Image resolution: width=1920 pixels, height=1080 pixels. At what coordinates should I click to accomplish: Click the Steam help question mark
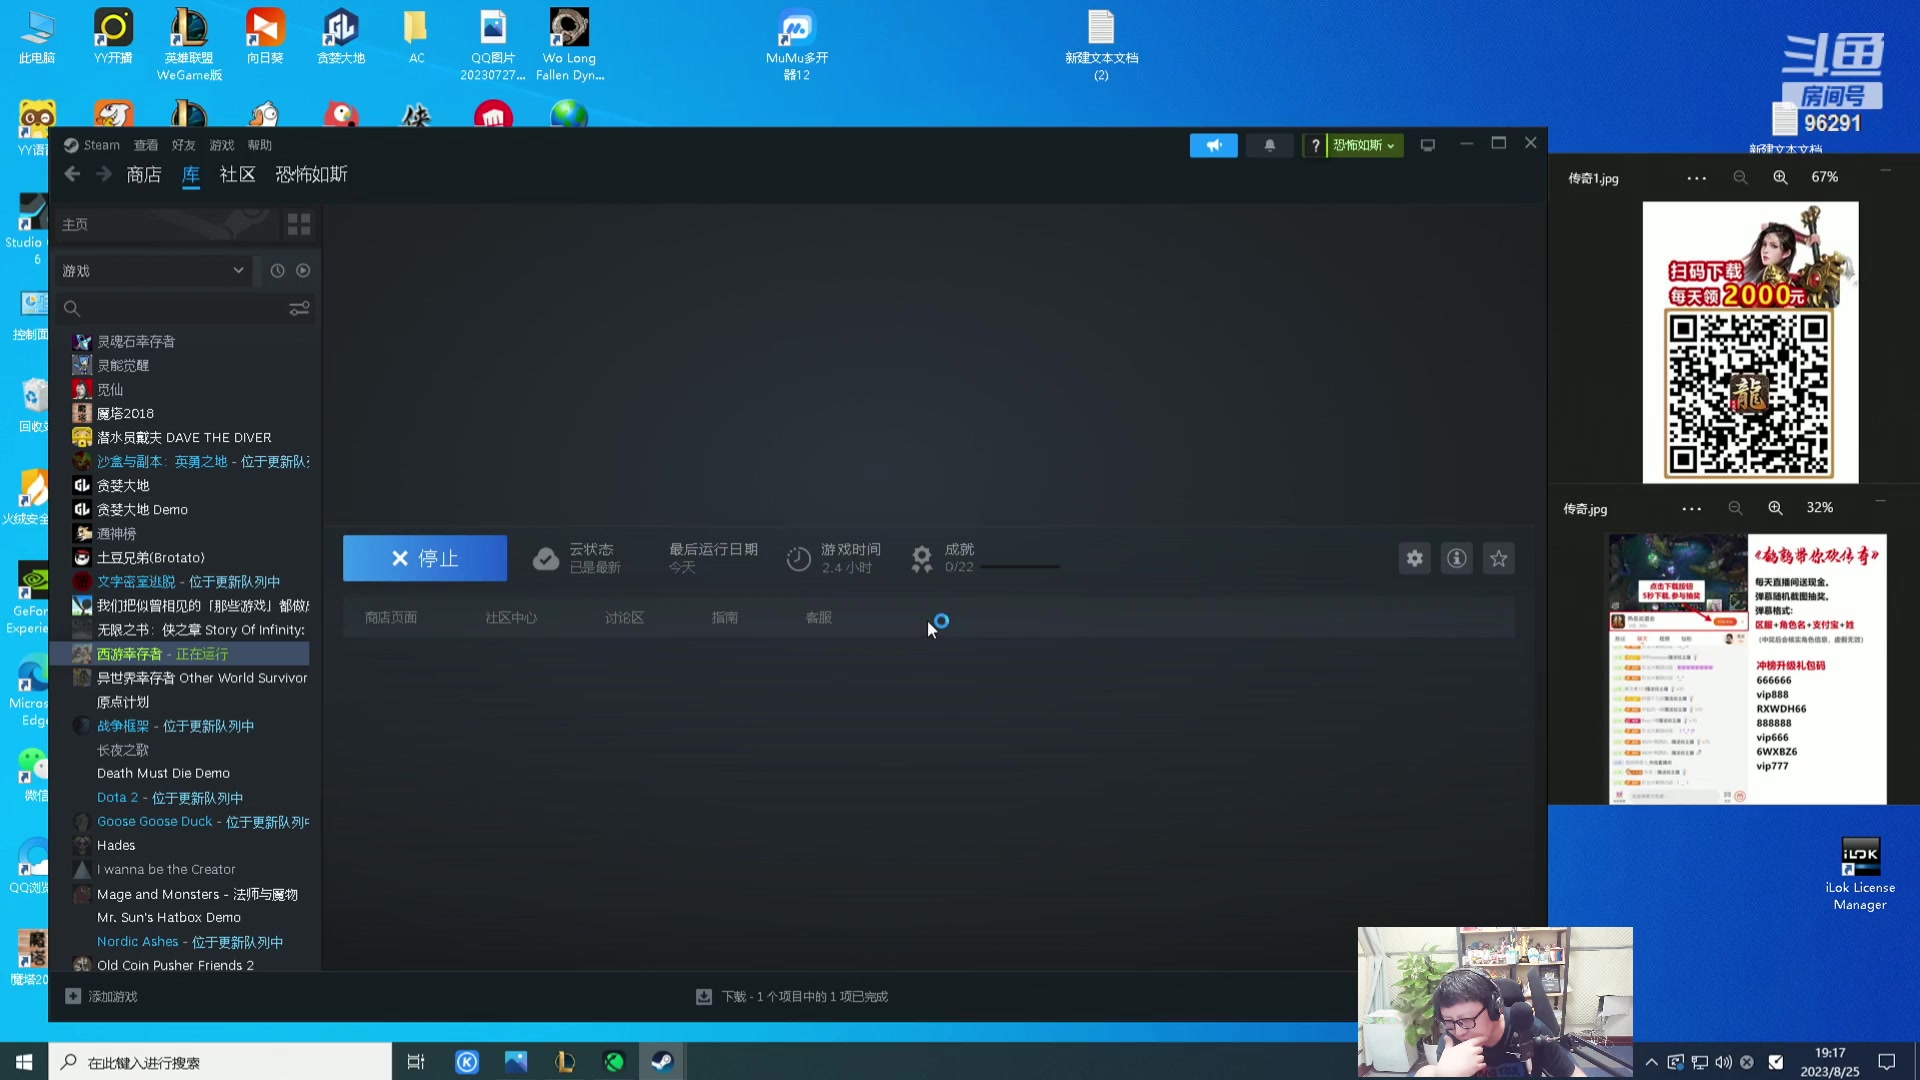pyautogui.click(x=1315, y=145)
